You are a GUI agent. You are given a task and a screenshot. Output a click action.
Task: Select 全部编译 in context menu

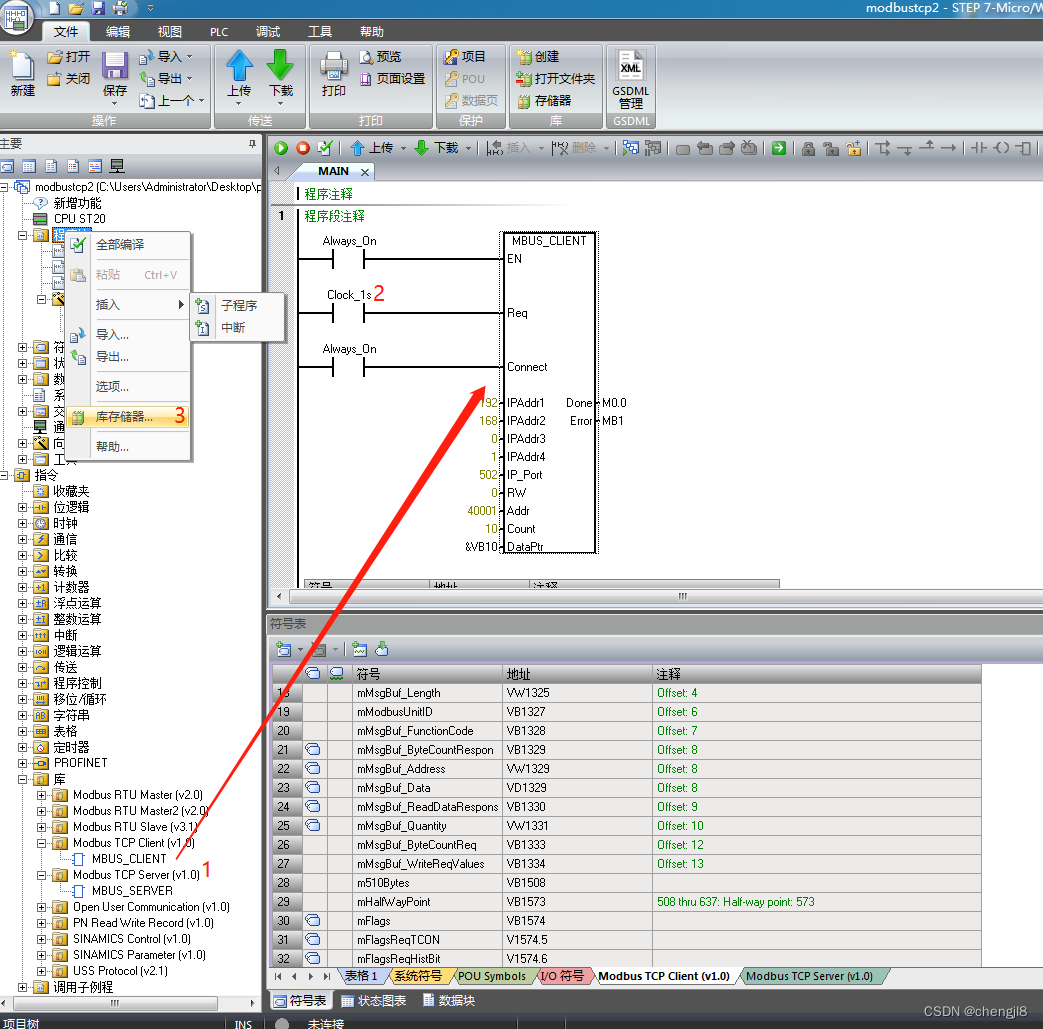click(127, 245)
